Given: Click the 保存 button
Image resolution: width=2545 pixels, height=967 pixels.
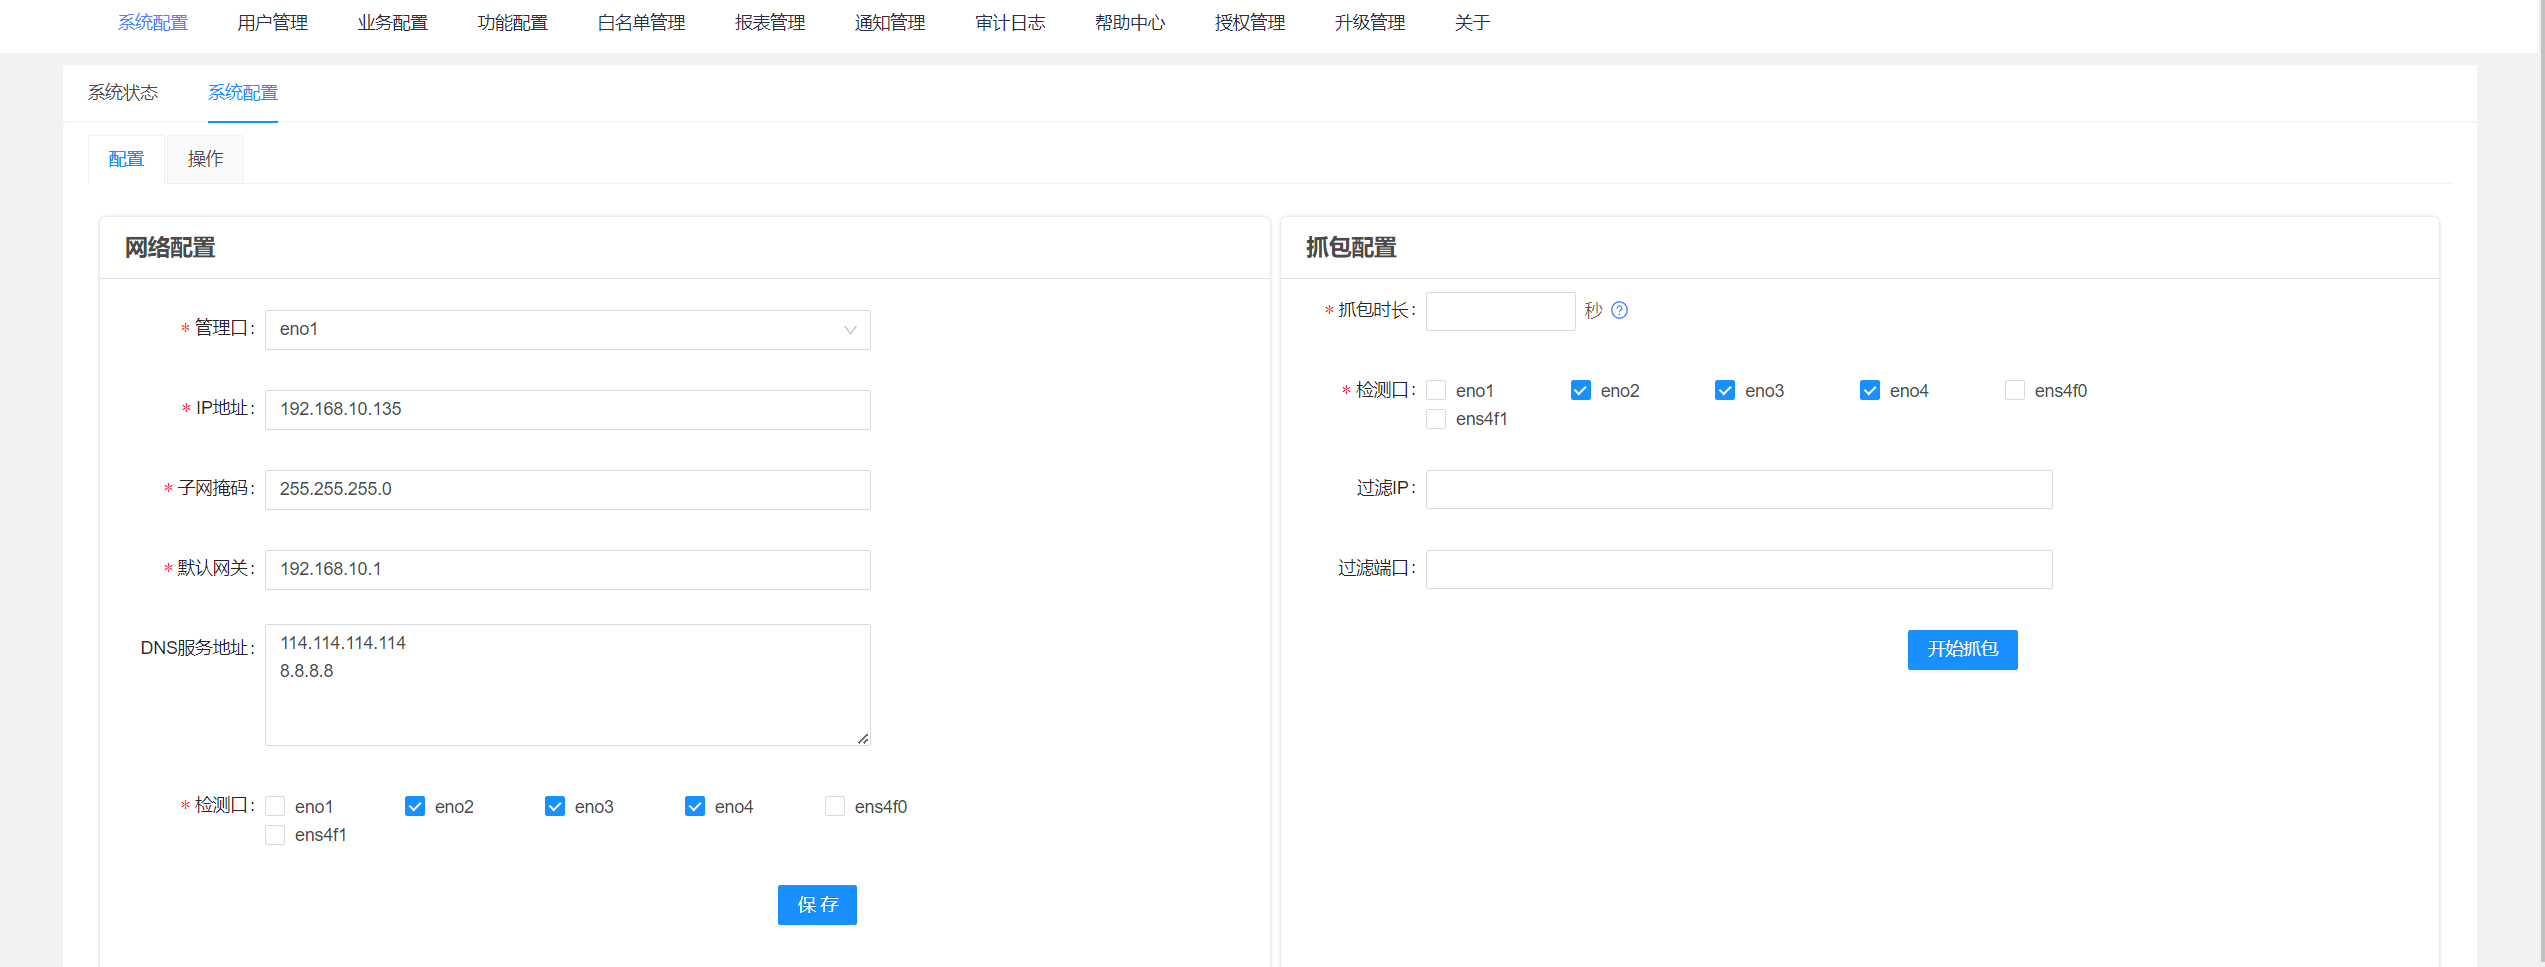Looking at the screenshot, I should (x=817, y=904).
